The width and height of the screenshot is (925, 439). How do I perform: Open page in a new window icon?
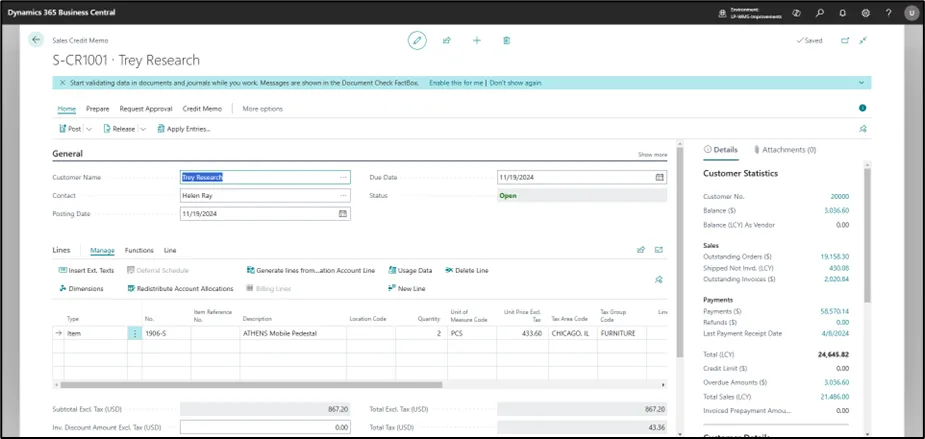(845, 40)
